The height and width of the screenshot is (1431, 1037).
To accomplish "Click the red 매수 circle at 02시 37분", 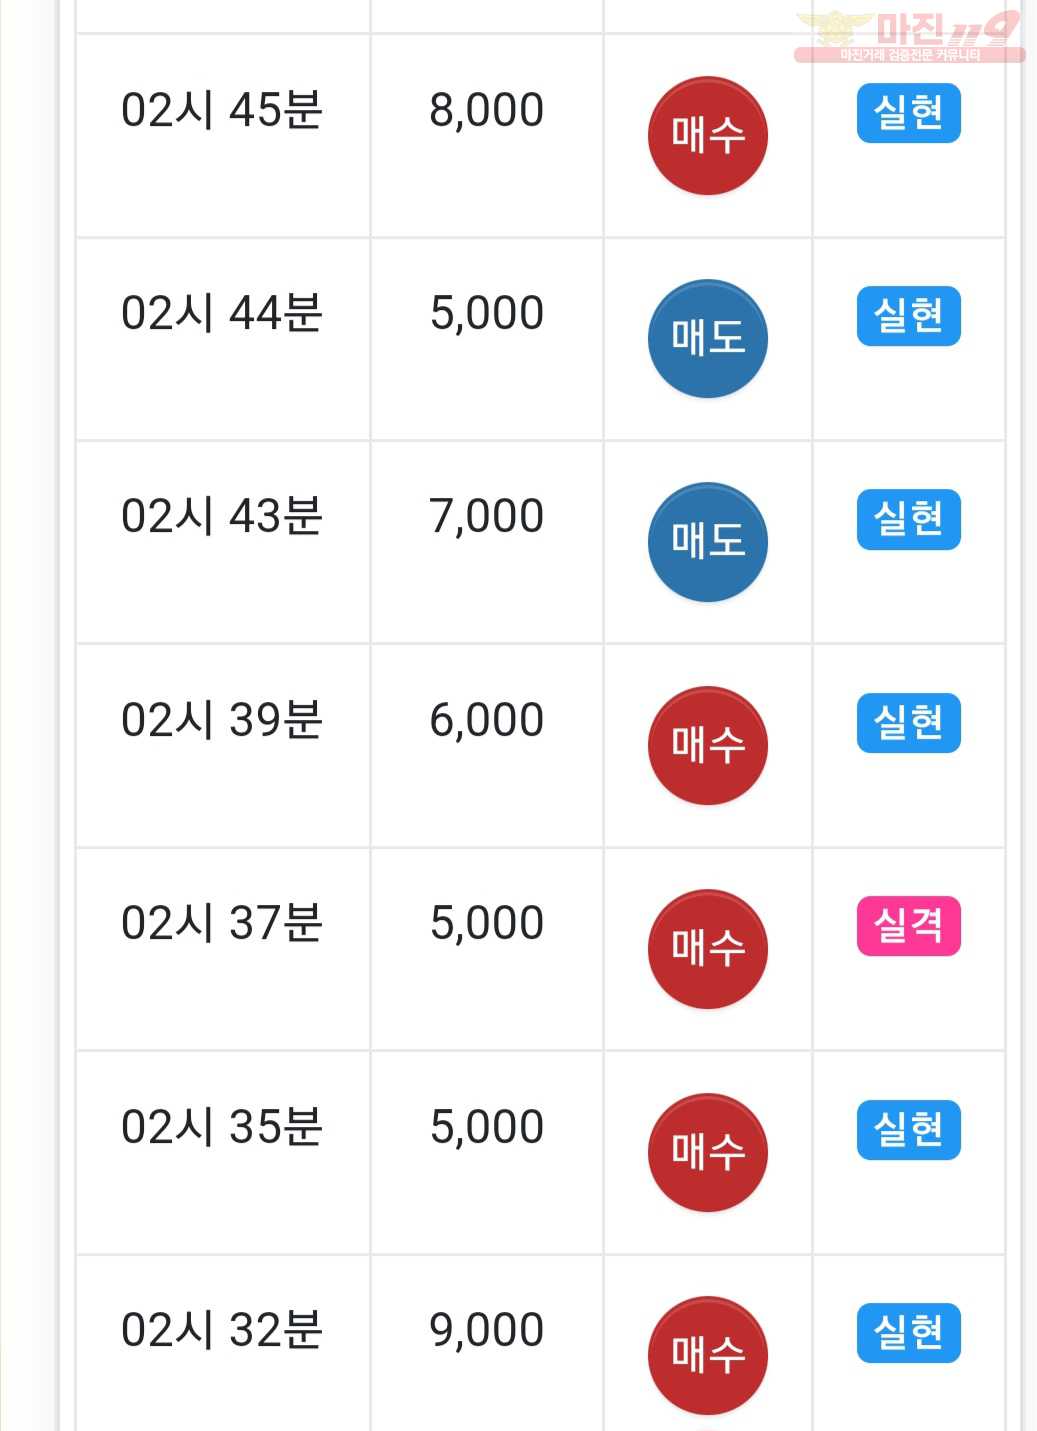I will click(708, 949).
